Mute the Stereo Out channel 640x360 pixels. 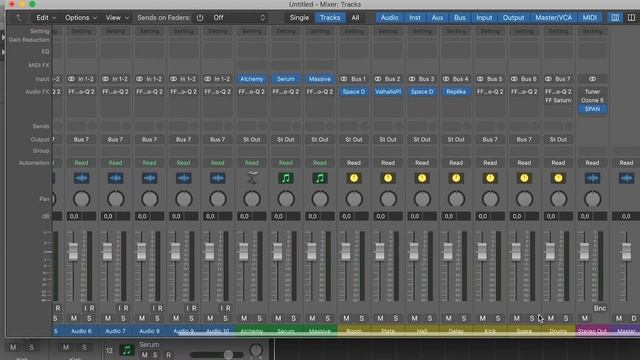point(584,318)
